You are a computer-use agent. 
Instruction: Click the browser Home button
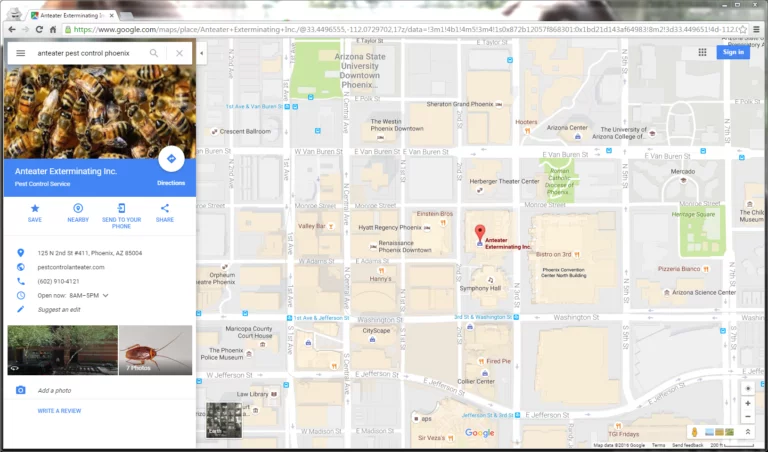point(53,29)
